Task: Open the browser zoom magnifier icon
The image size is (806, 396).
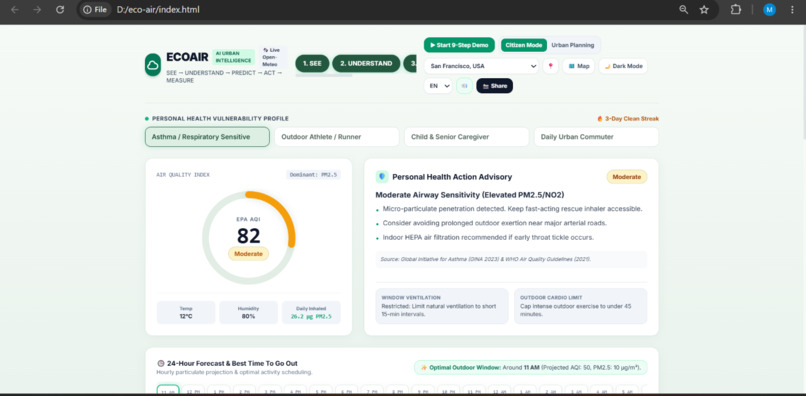Action: (683, 10)
